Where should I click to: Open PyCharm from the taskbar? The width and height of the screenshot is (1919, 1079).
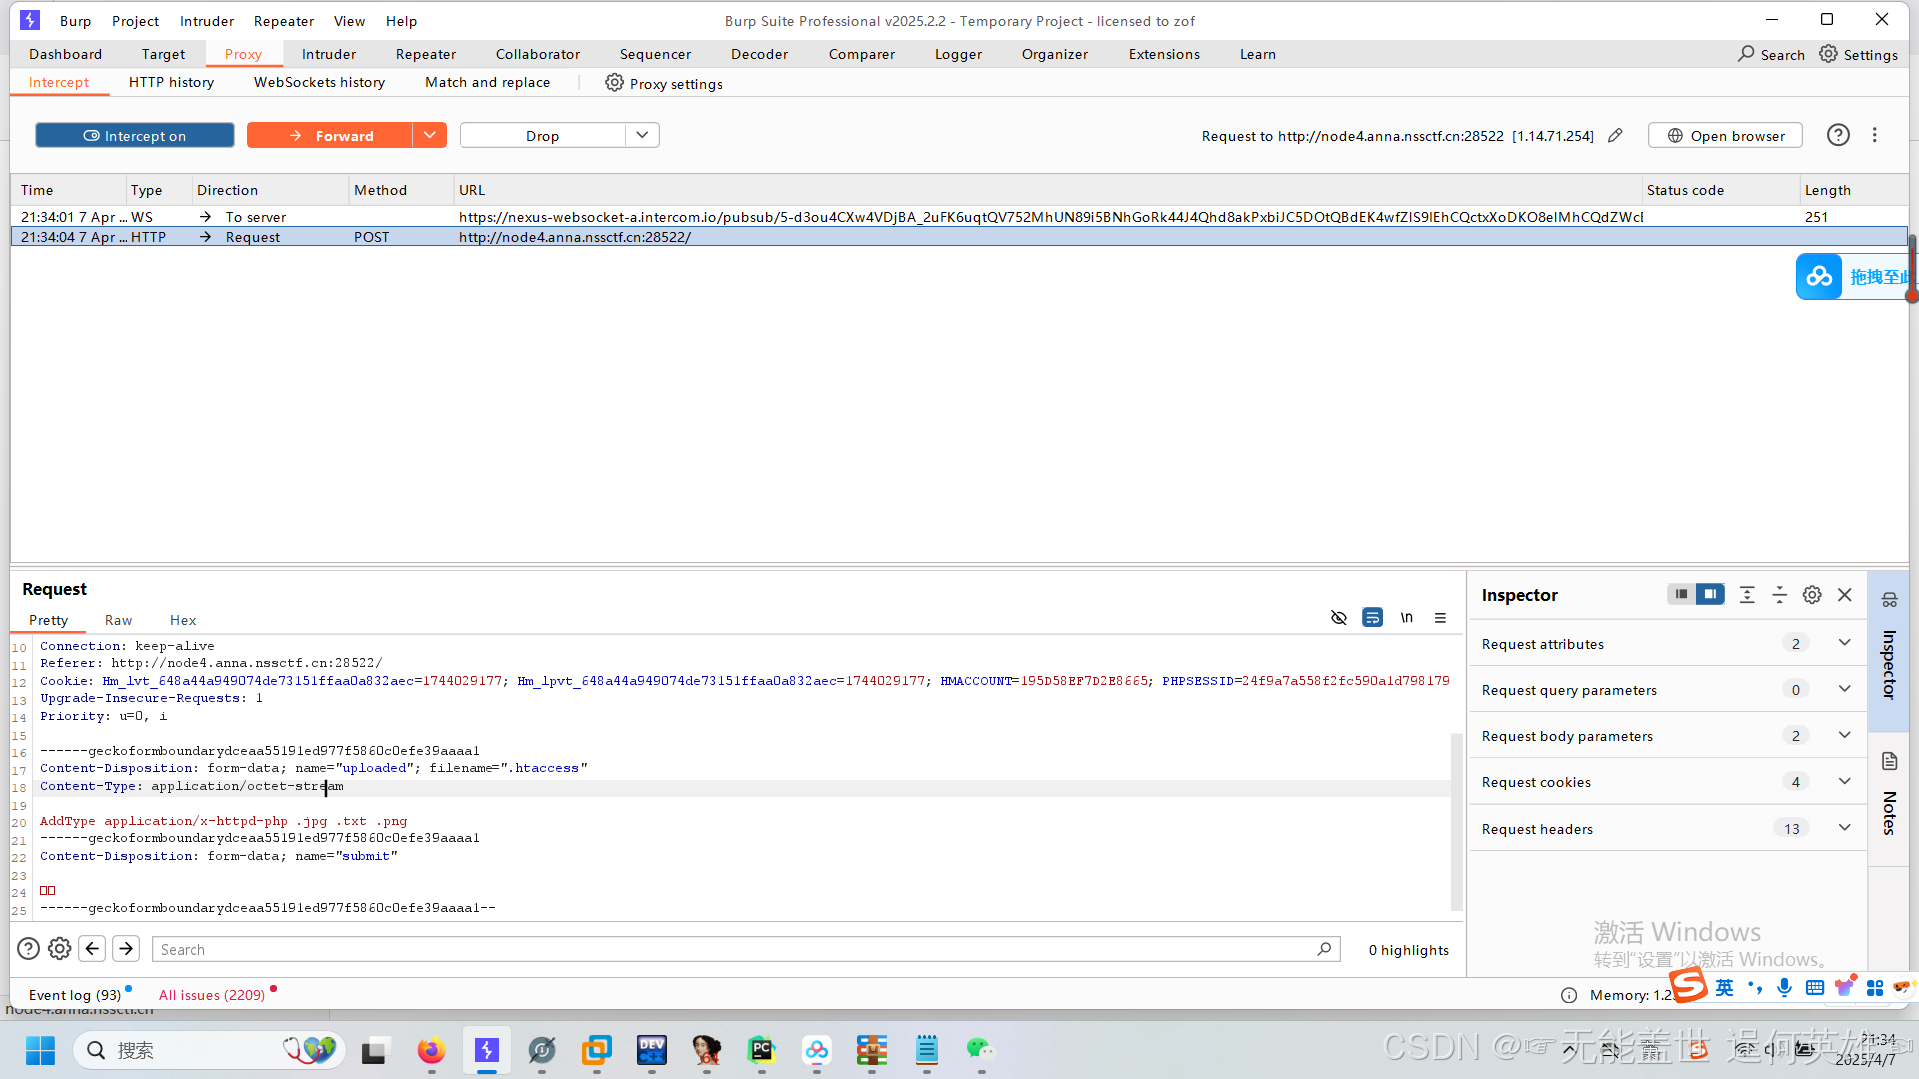click(x=762, y=1050)
